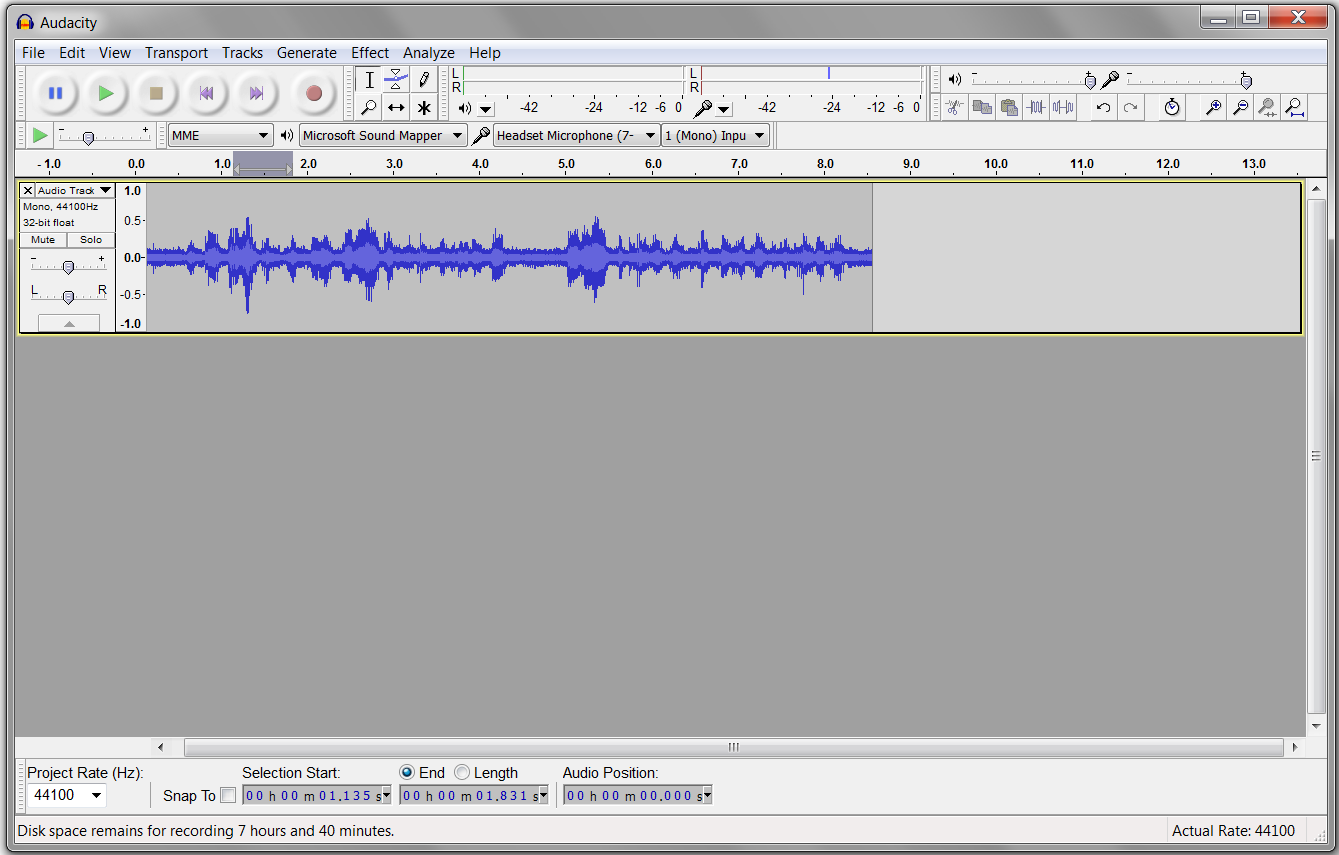
Task: Open the Edit menu
Action: coord(72,53)
